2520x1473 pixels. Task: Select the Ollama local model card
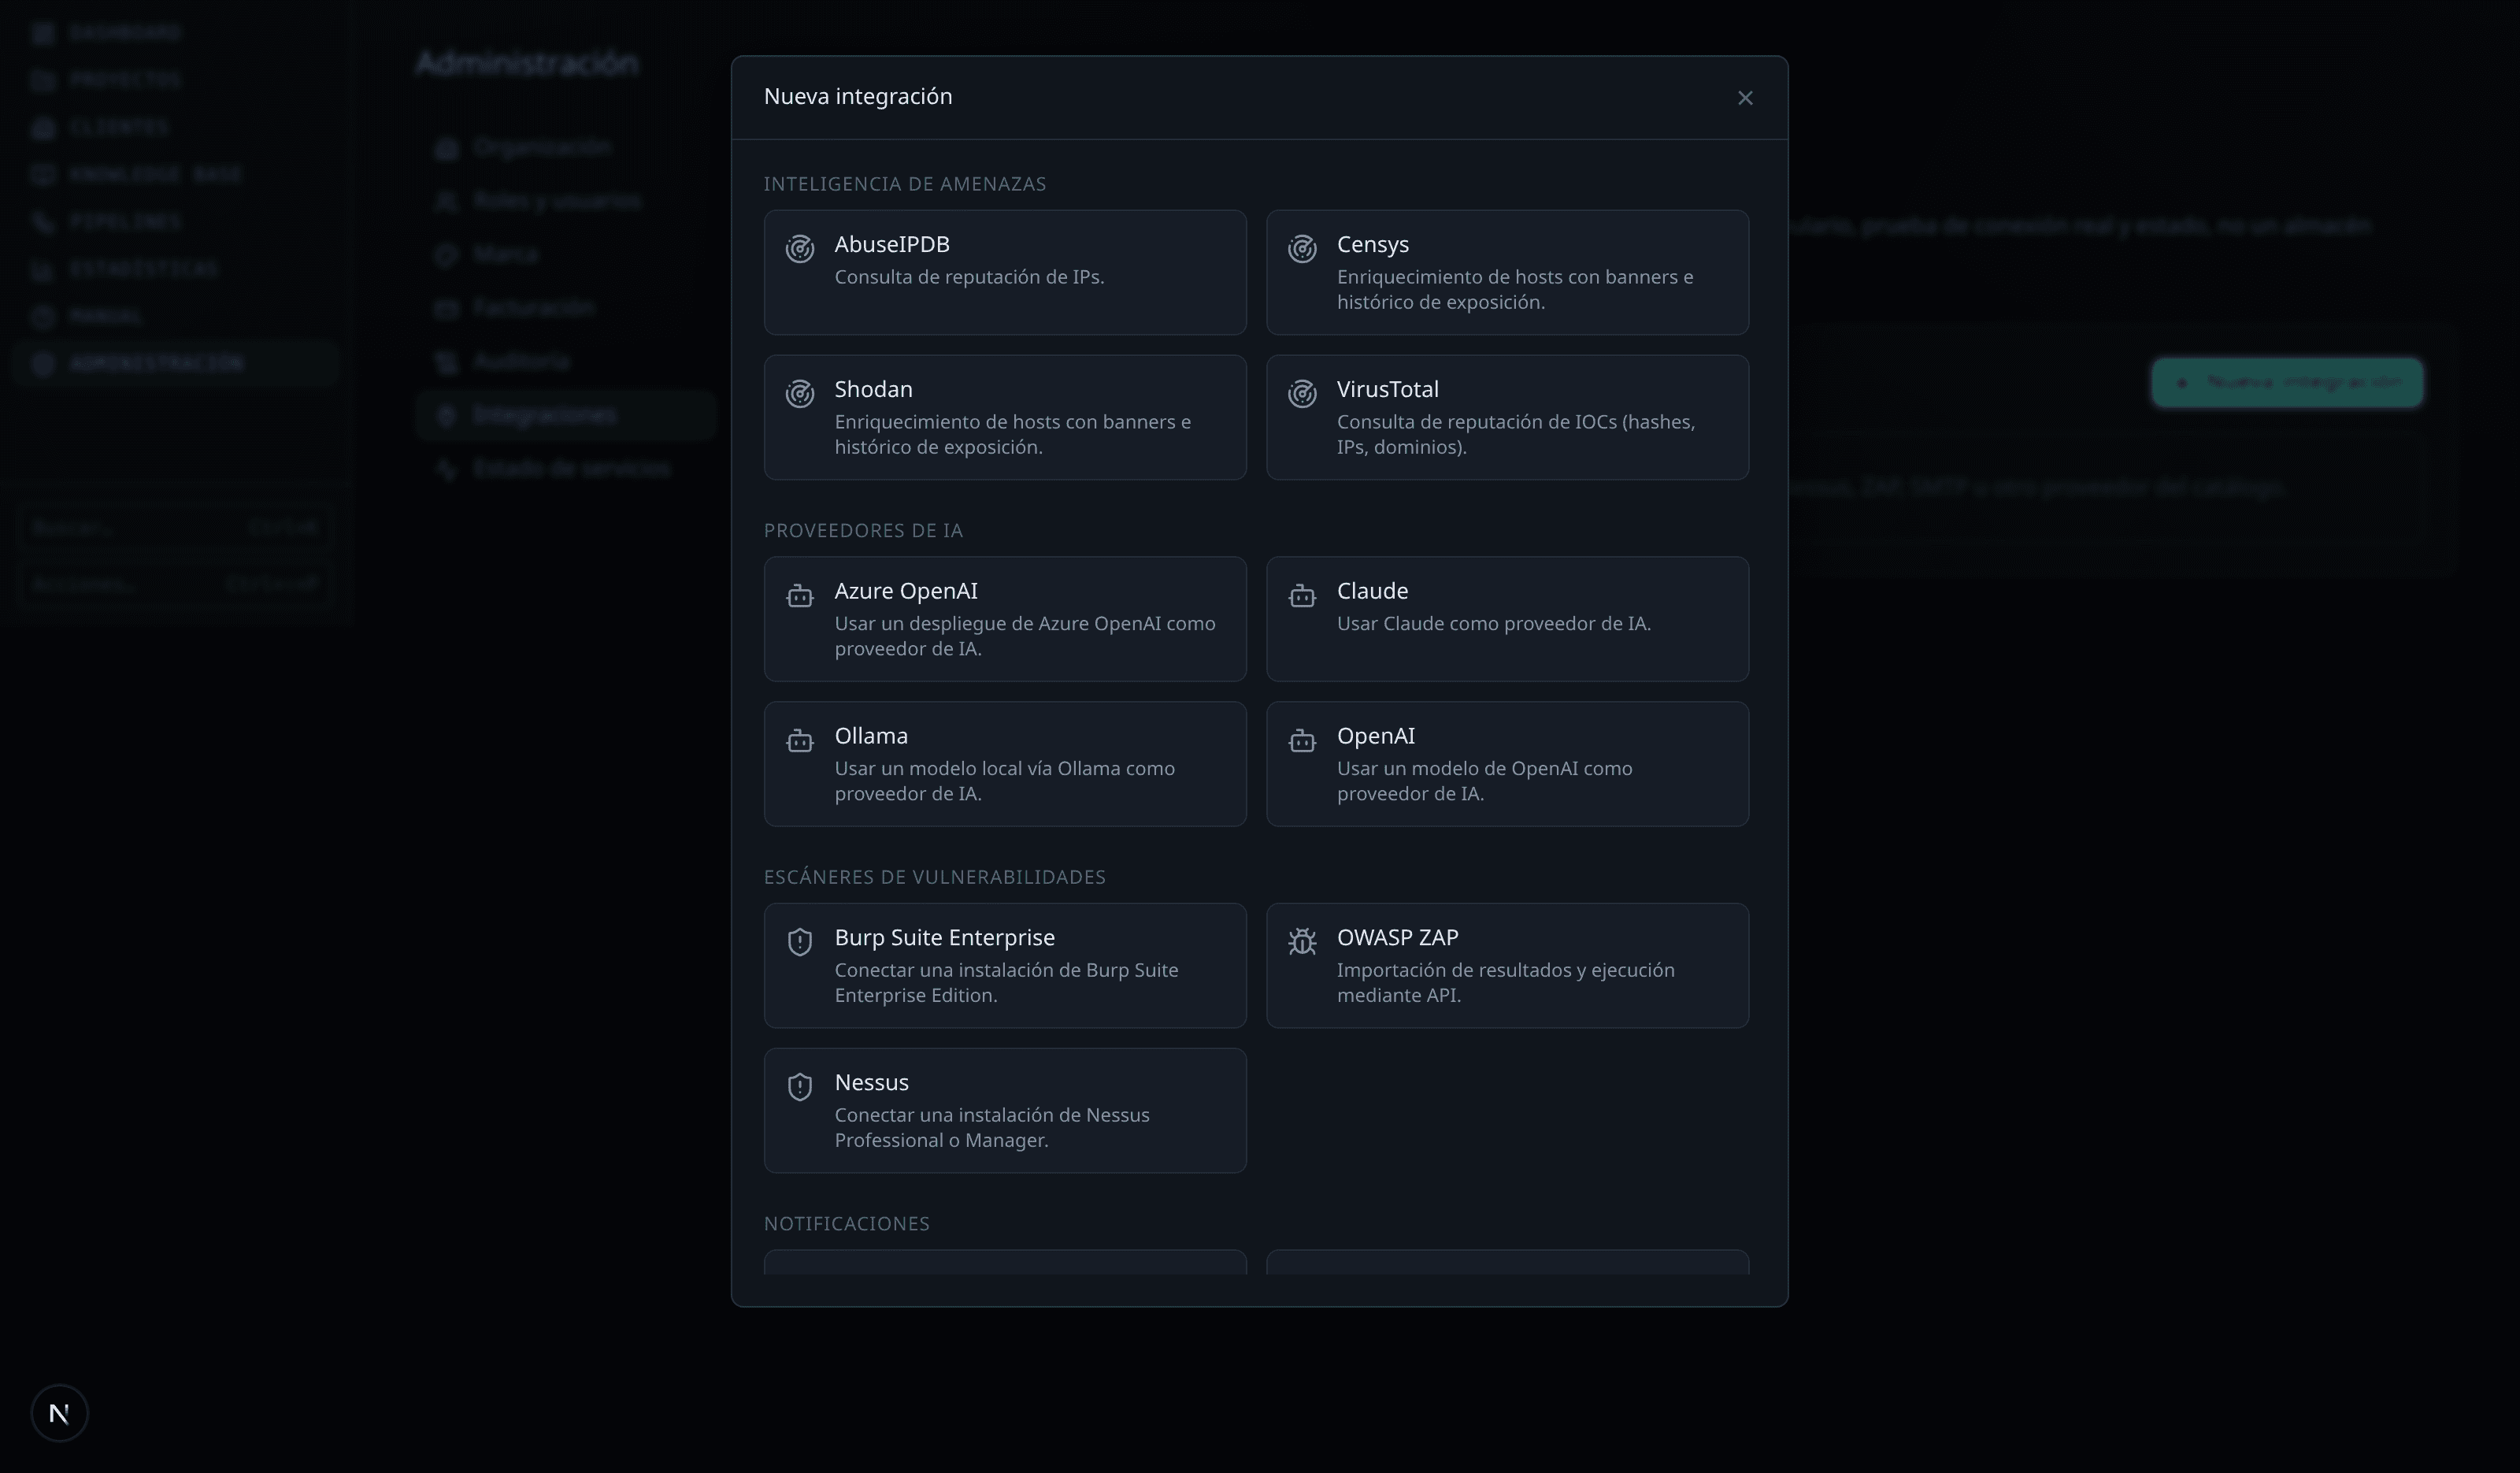click(1005, 764)
